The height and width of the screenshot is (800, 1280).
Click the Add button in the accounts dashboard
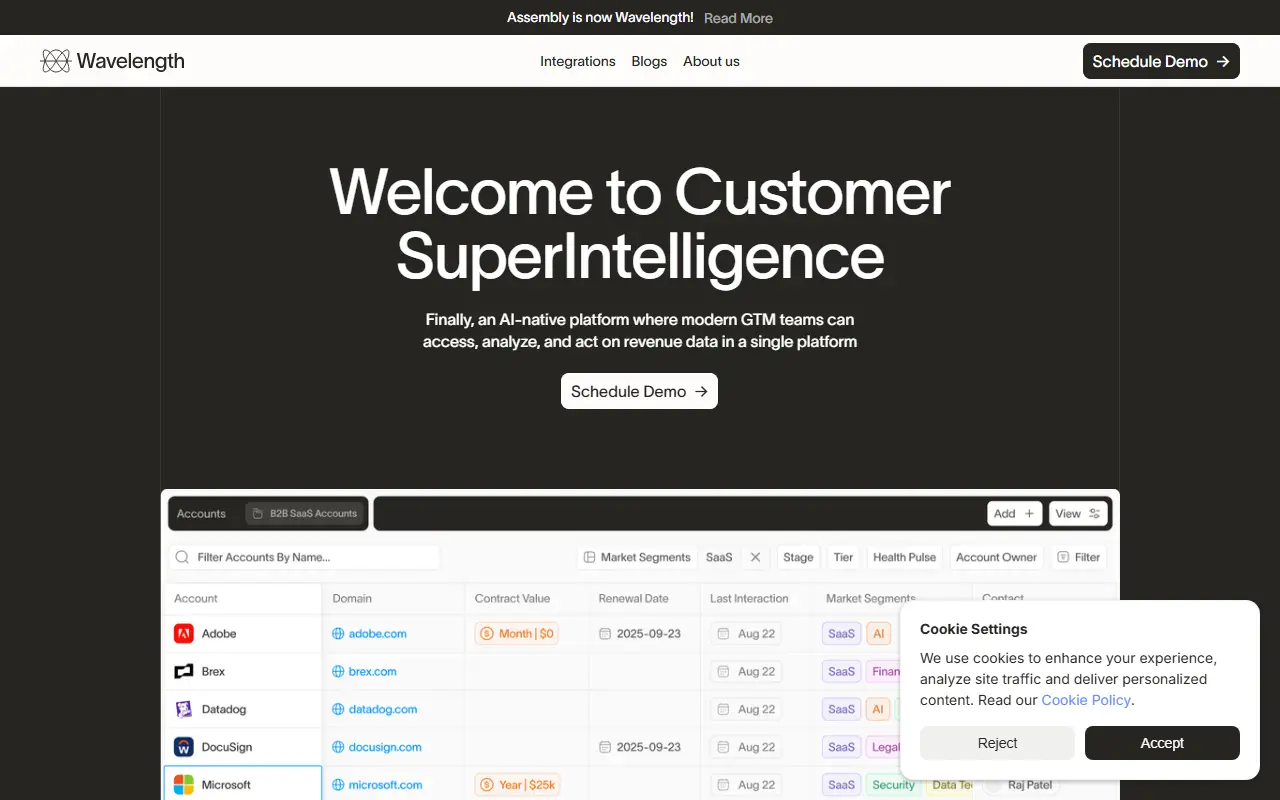(x=1015, y=514)
